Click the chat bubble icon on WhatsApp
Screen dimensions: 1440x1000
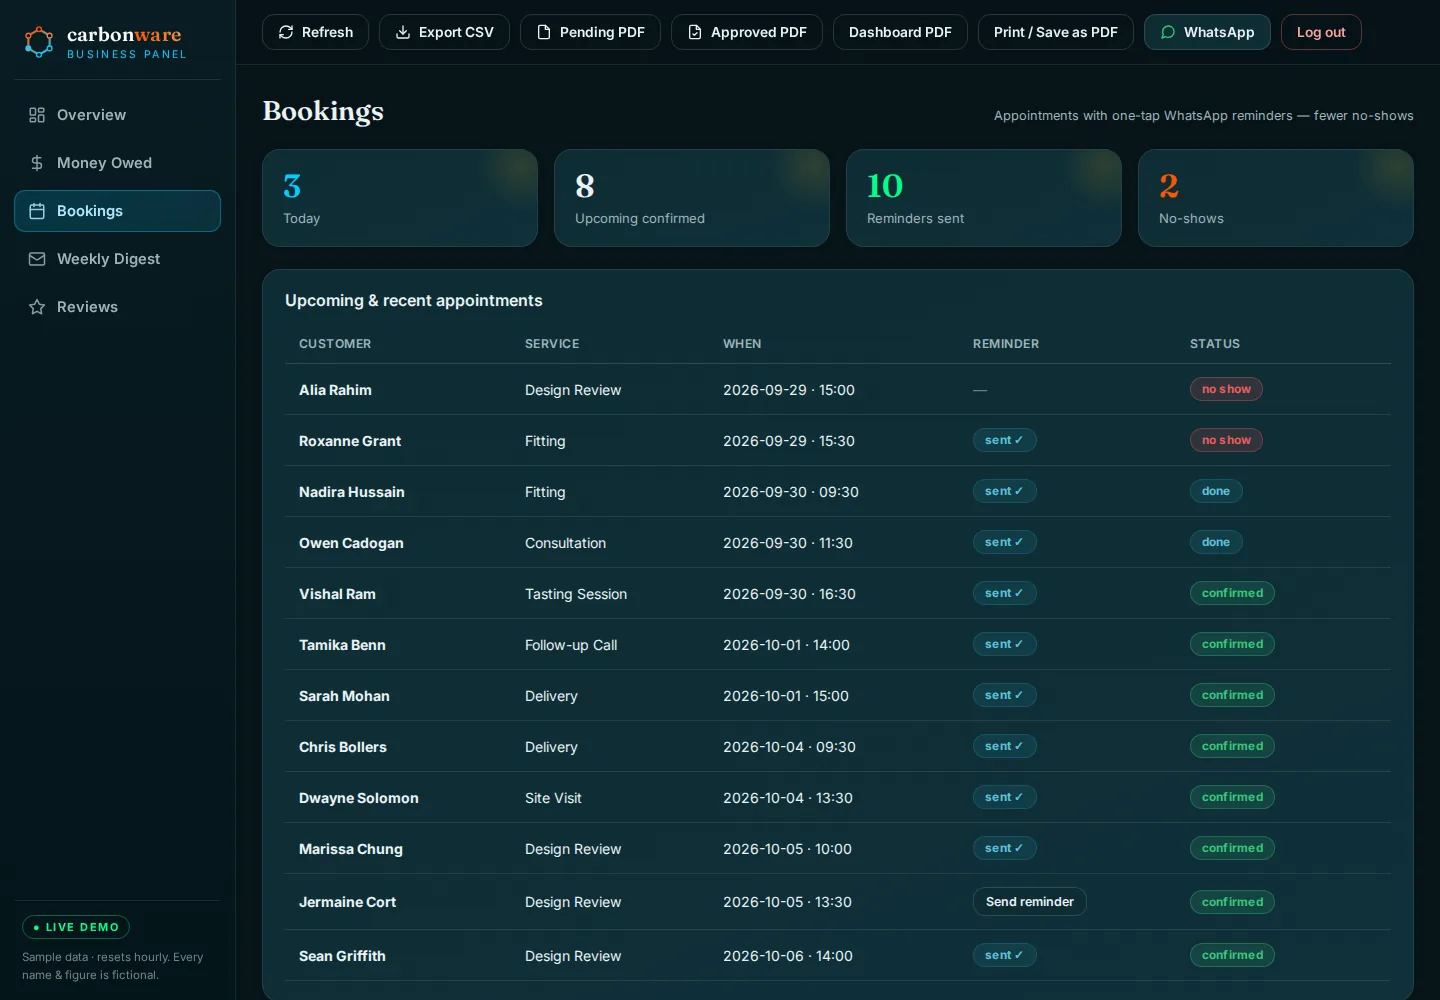click(x=1168, y=32)
